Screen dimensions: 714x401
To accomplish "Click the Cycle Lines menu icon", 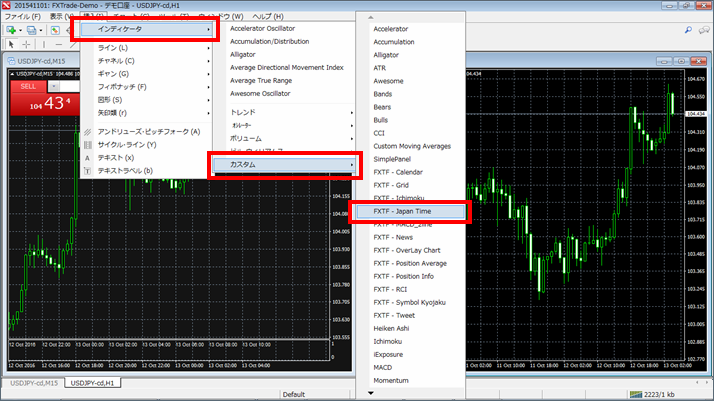I will pyautogui.click(x=87, y=145).
